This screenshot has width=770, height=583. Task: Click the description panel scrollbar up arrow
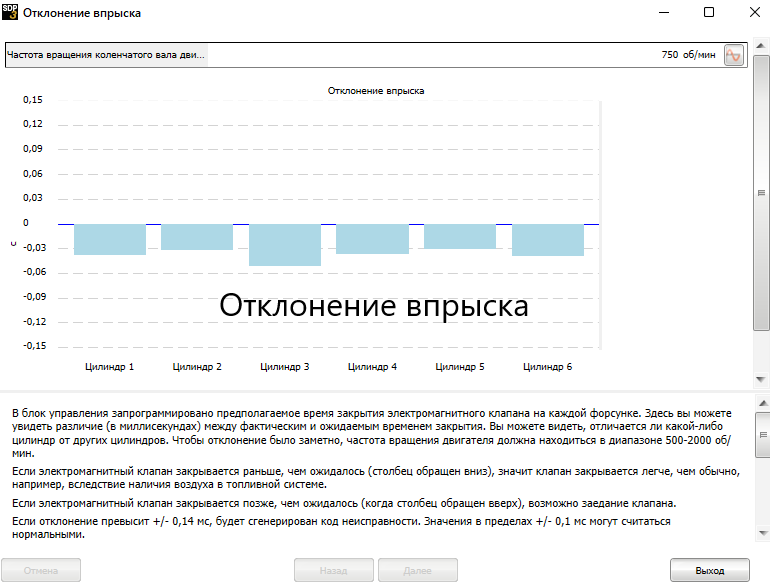coord(763,403)
